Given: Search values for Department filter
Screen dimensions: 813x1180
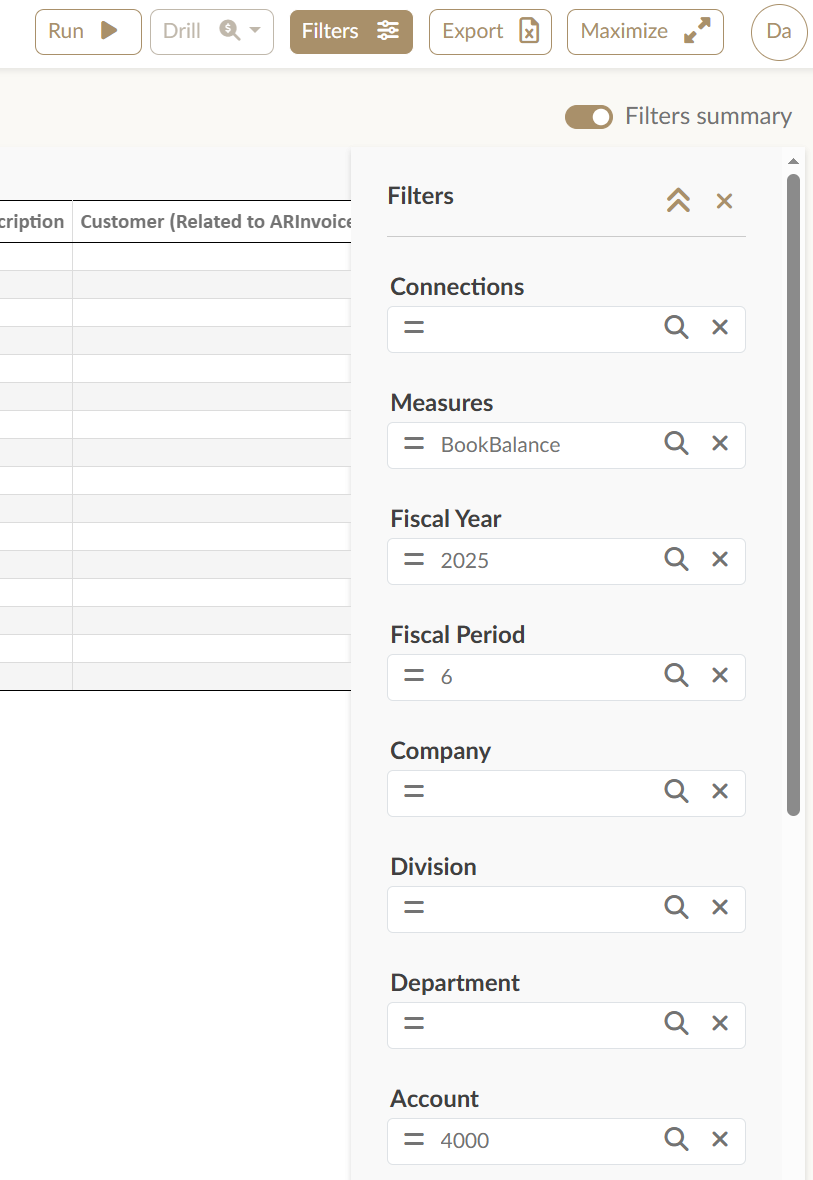Looking at the screenshot, I should tap(676, 1023).
